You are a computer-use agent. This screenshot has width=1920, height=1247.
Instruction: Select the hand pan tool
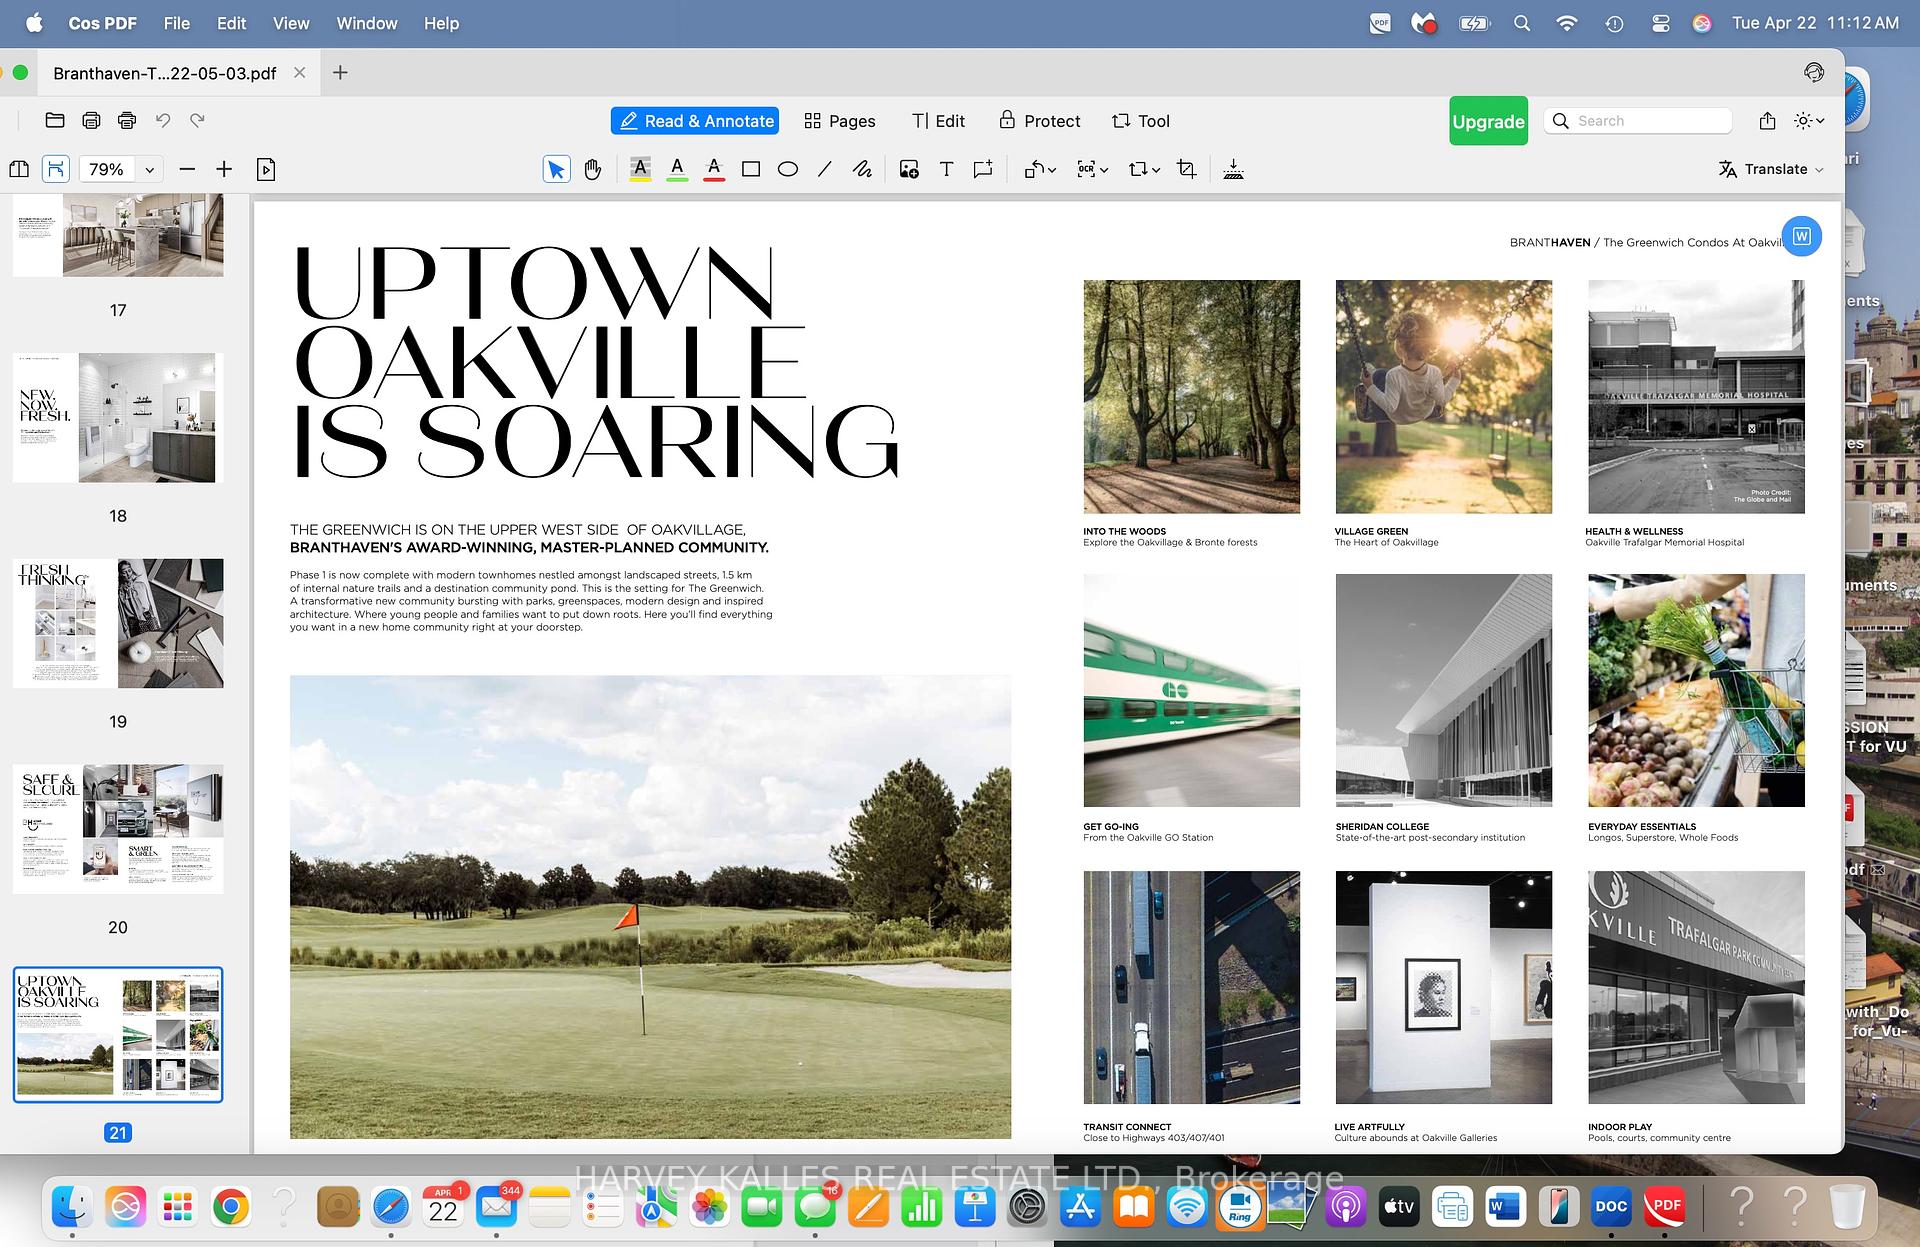coord(593,170)
